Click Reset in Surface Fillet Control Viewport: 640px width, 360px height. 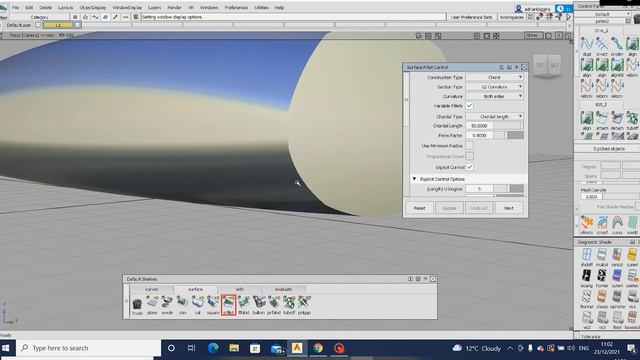[420, 208]
